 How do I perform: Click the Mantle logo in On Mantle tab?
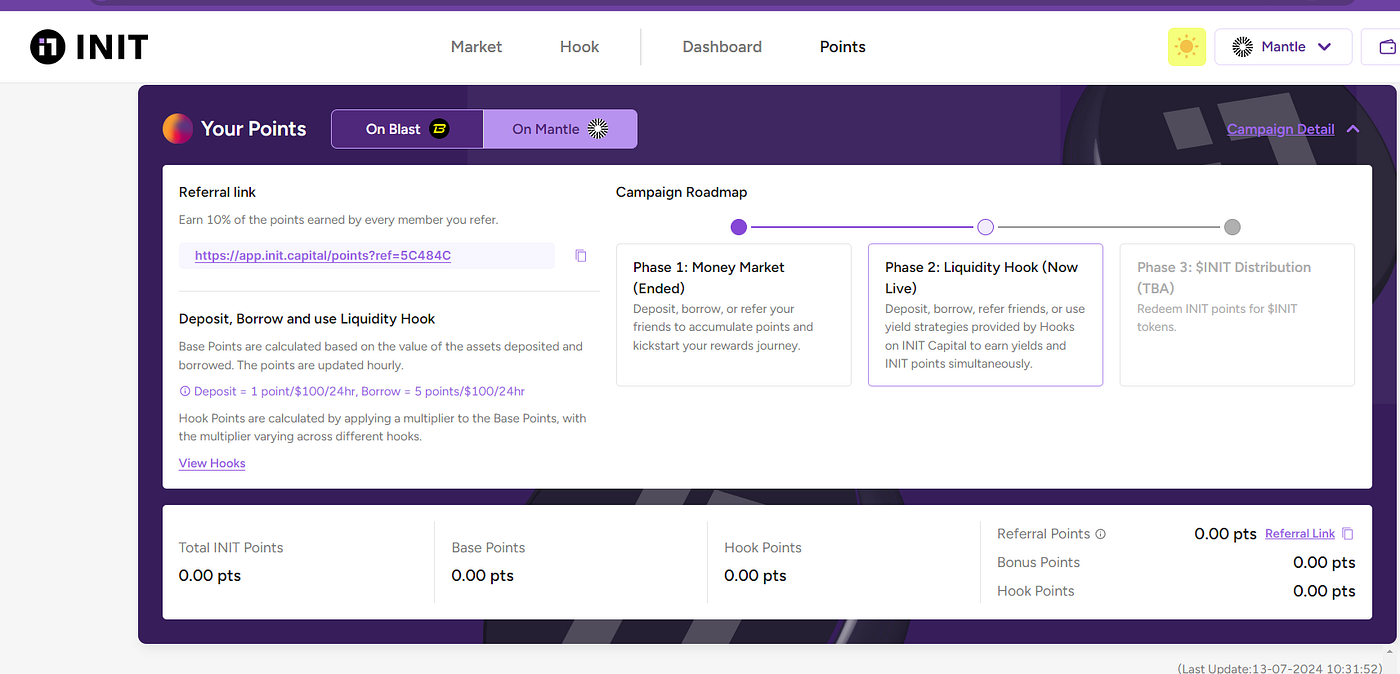coord(598,128)
